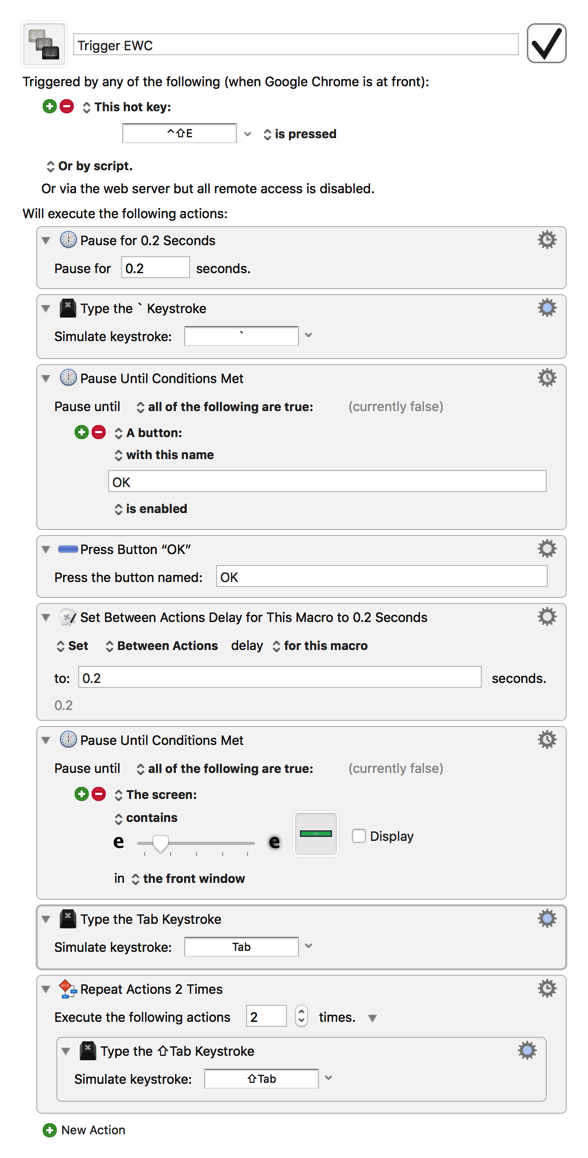This screenshot has width=588, height=1158.
Task: Open gear menu of Repeat Actions 2 Times
Action: (547, 988)
